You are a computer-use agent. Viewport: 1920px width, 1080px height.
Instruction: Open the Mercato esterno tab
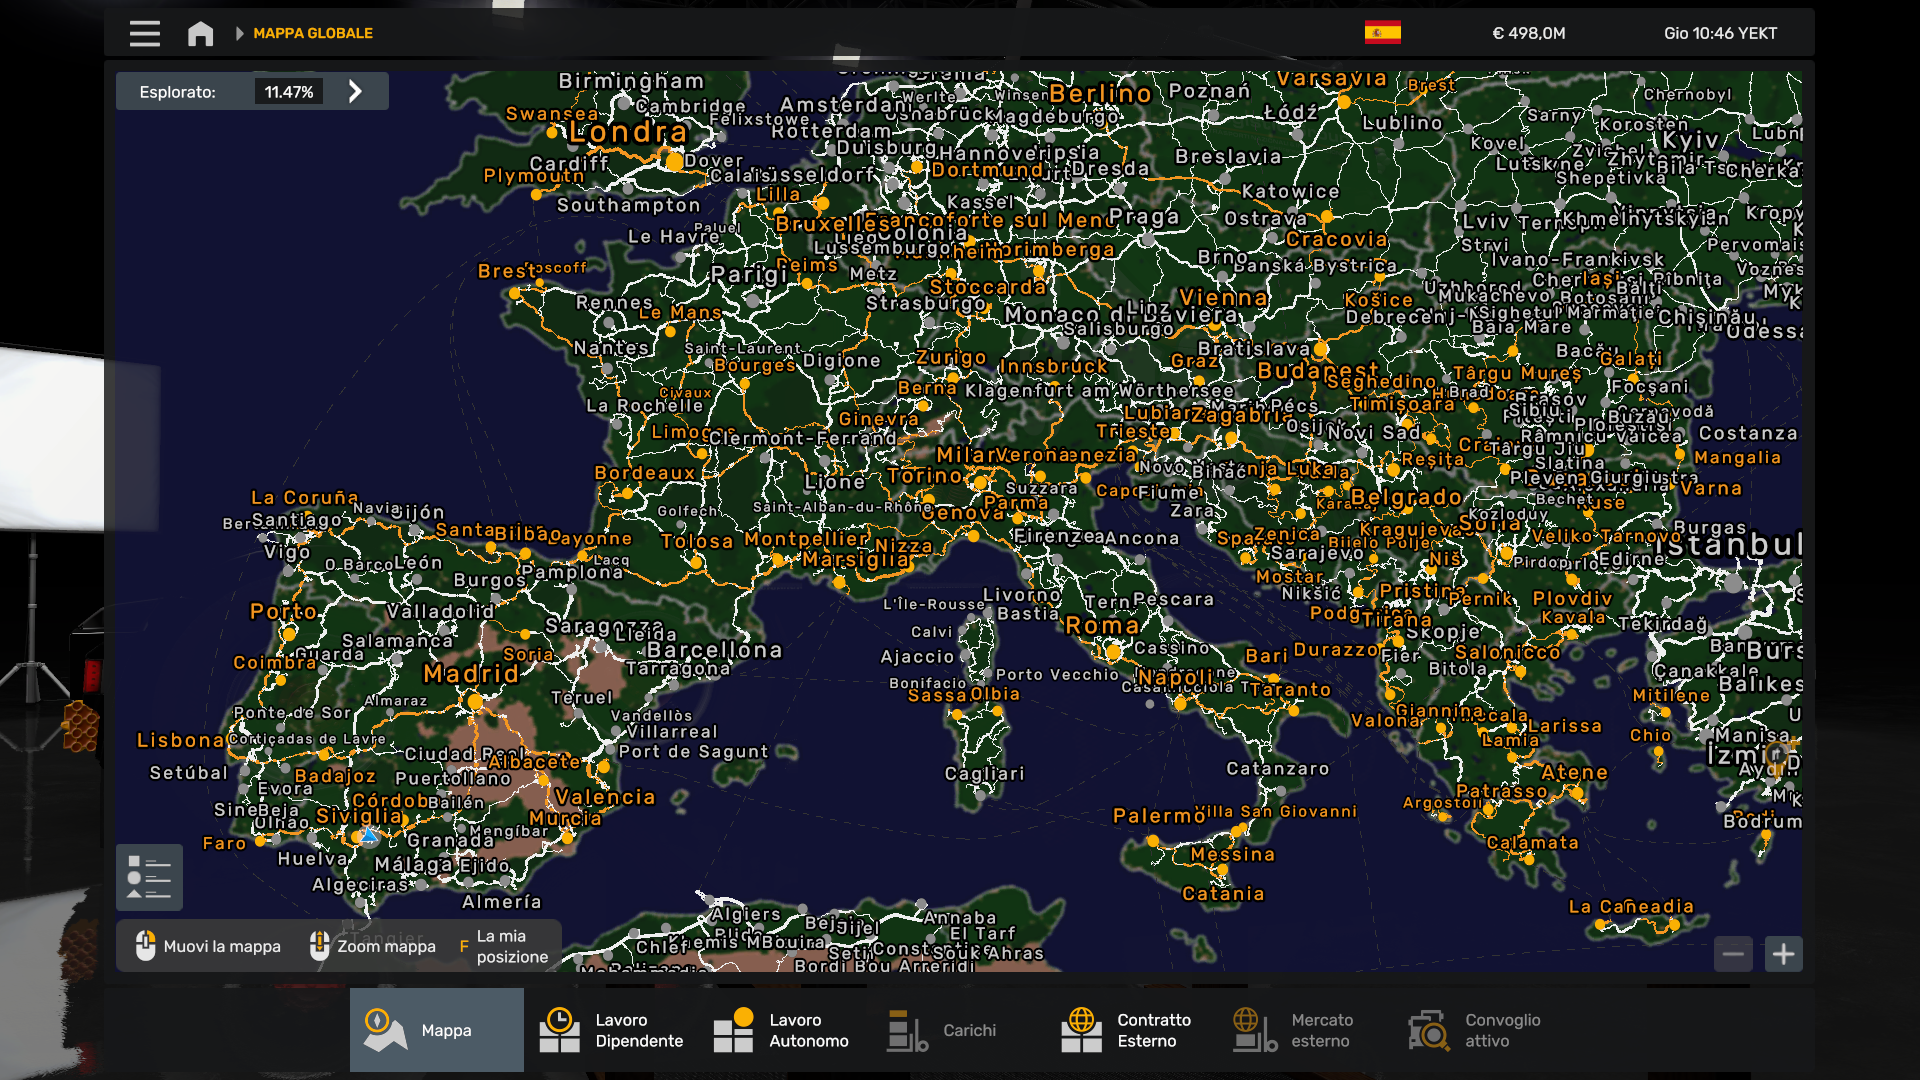point(1307,1030)
